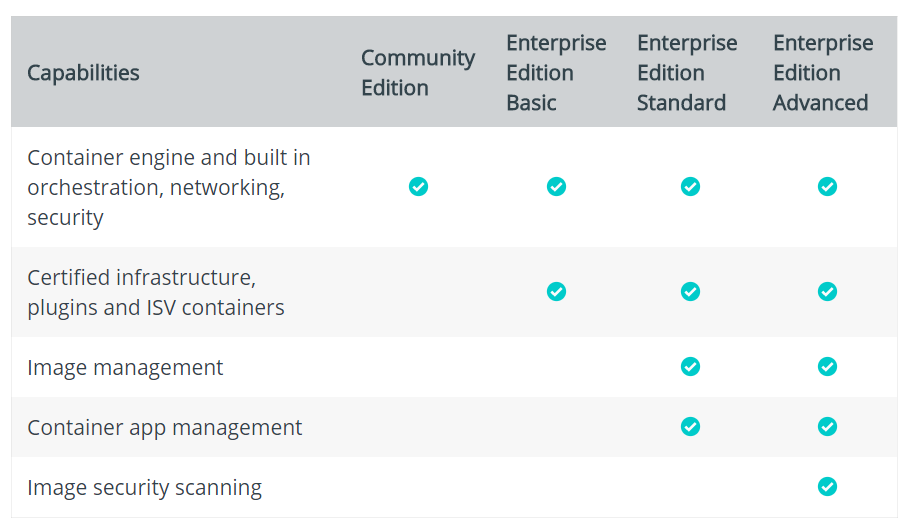Click Enterprise Standard checkmark for container engine row
Viewport: 911px width, 528px height.
690,187
